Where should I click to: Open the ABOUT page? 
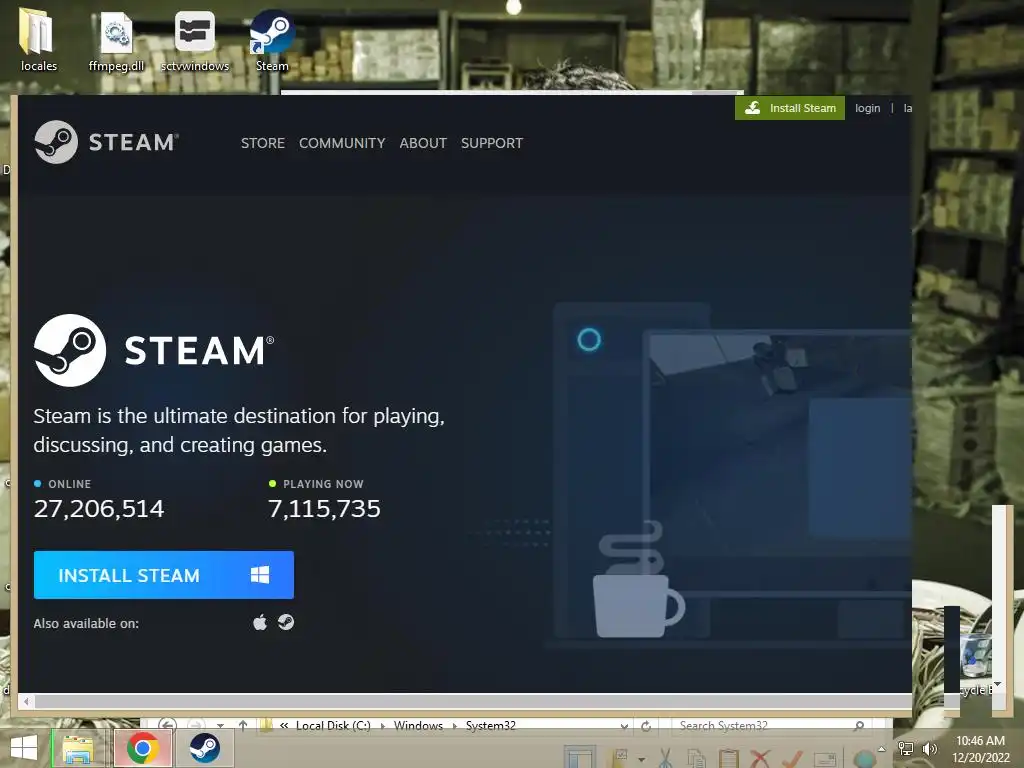pyautogui.click(x=423, y=143)
